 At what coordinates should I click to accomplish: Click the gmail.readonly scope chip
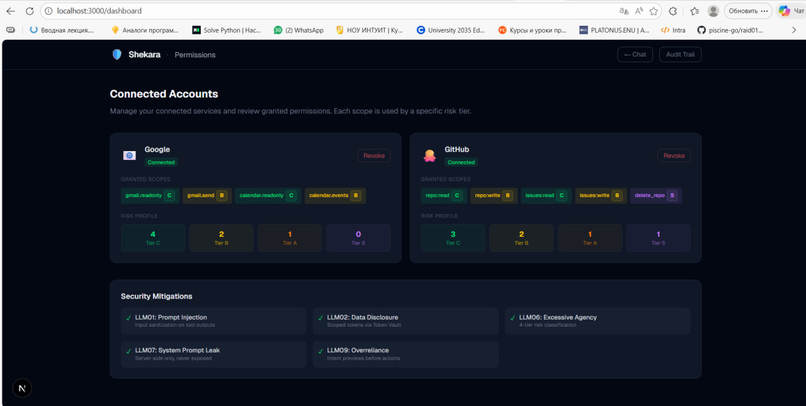click(x=150, y=195)
